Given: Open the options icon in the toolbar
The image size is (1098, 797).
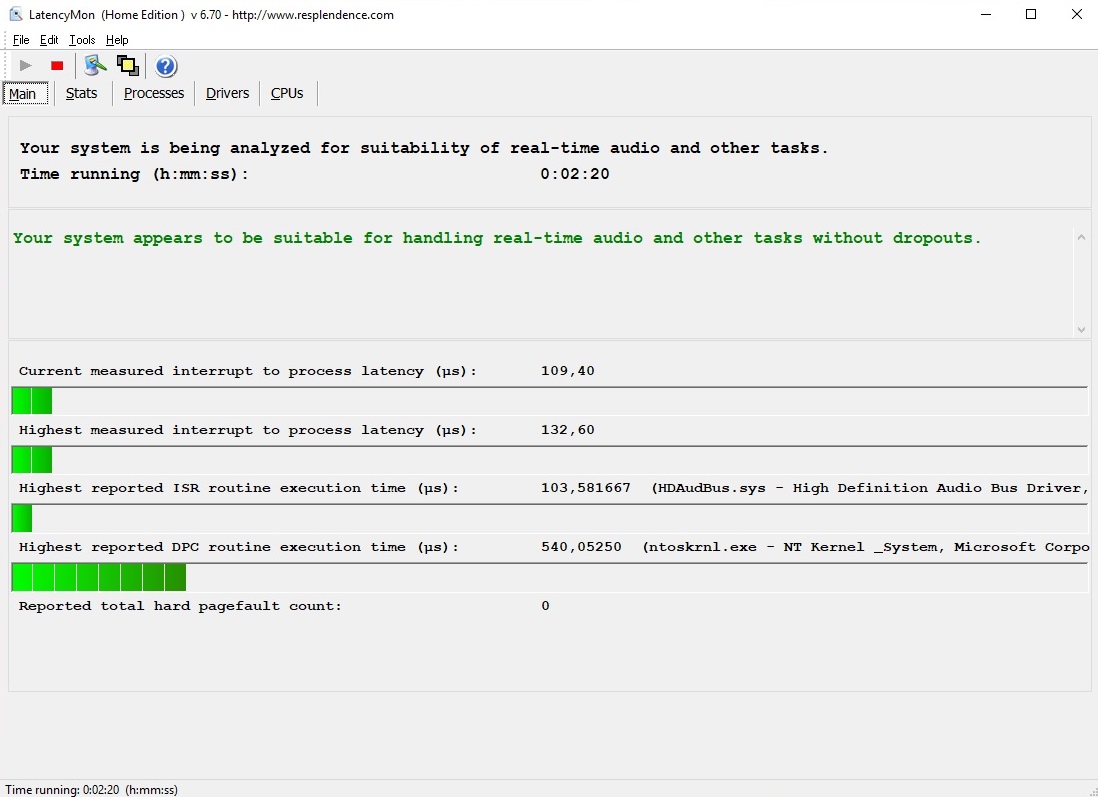Looking at the screenshot, I should [95, 66].
